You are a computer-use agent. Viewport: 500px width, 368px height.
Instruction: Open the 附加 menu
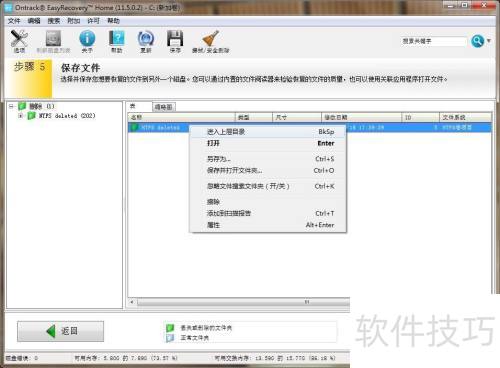74,21
